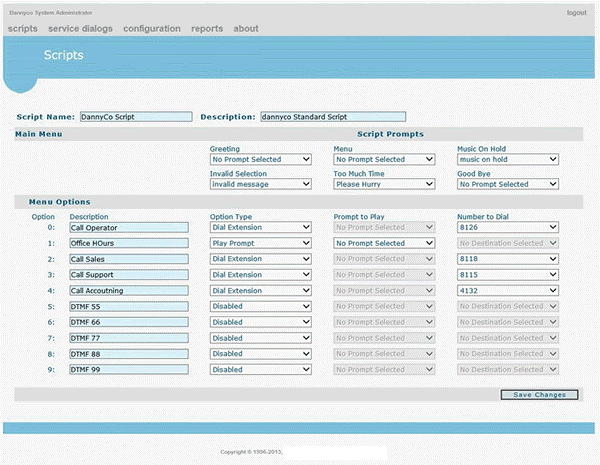Click the DTMF 99 description field
600x465 pixels.
(129, 370)
